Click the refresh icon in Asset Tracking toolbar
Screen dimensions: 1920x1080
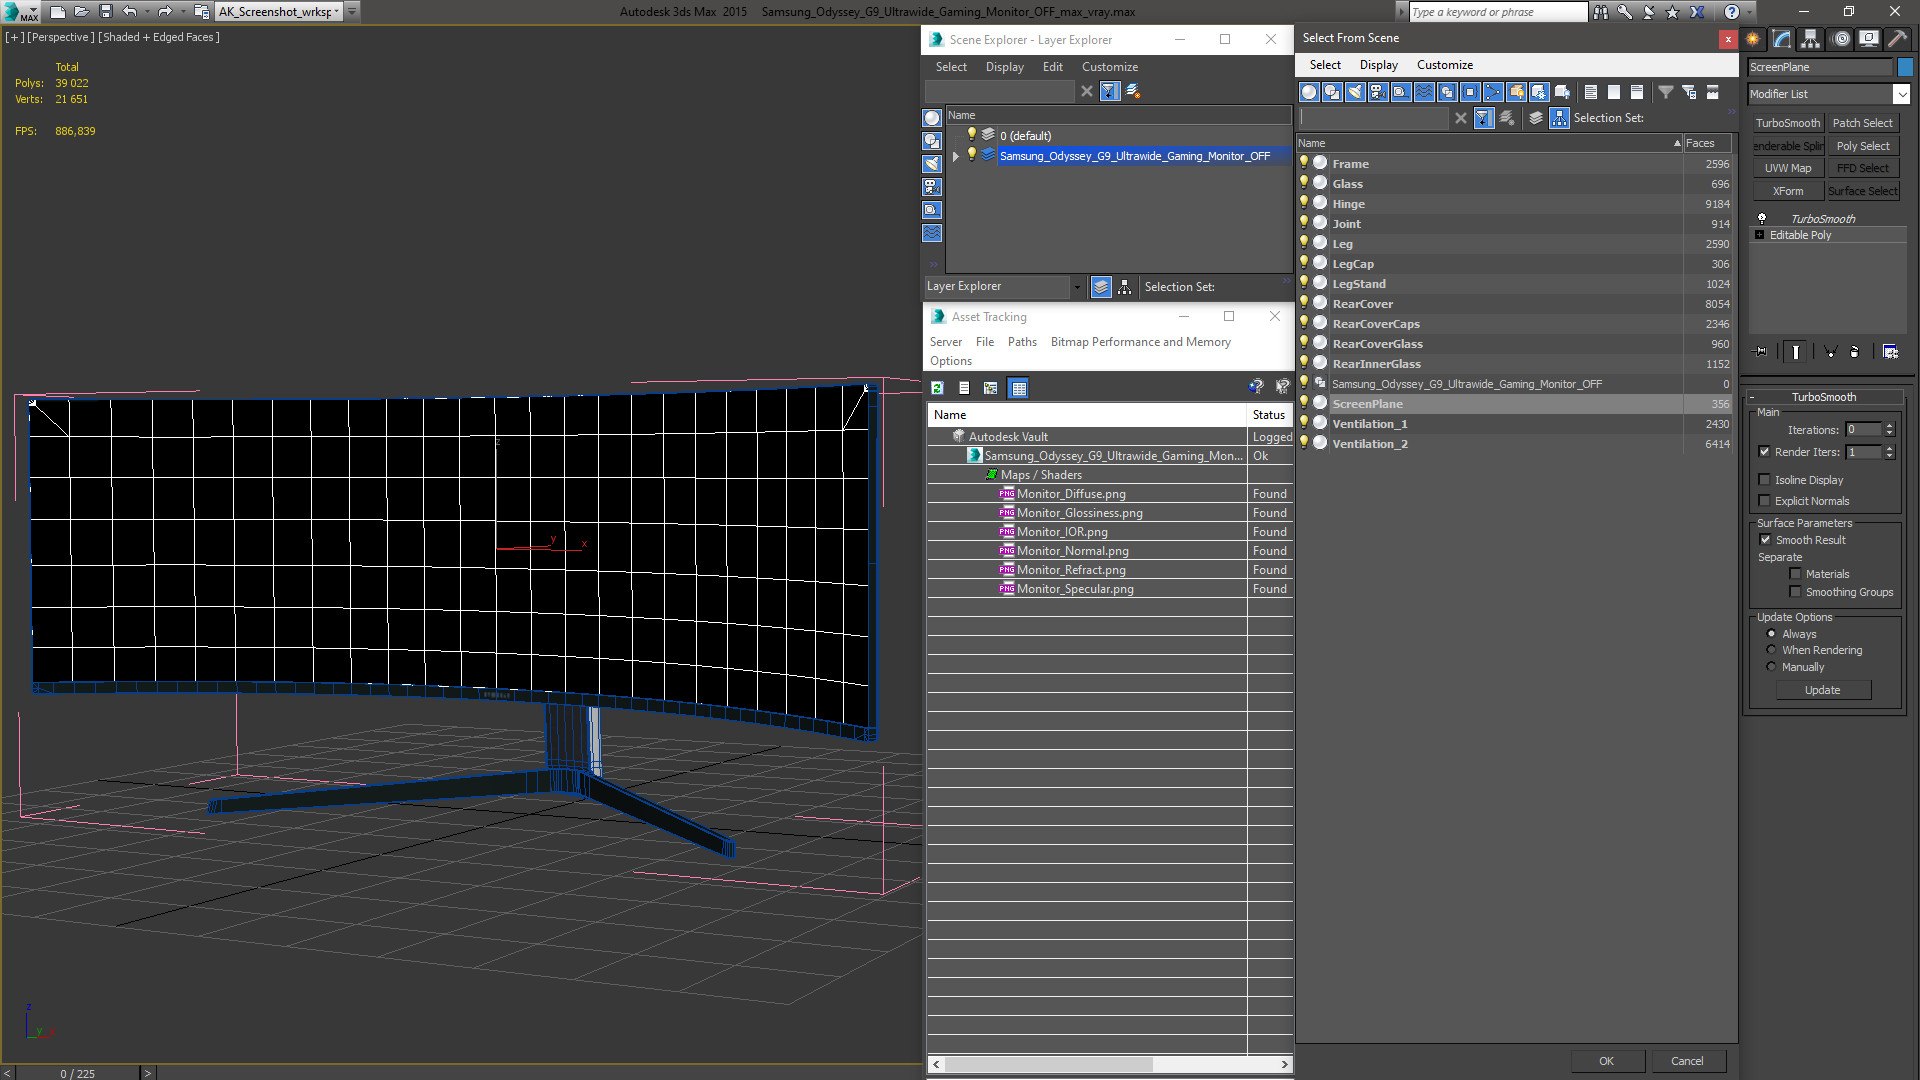(937, 388)
